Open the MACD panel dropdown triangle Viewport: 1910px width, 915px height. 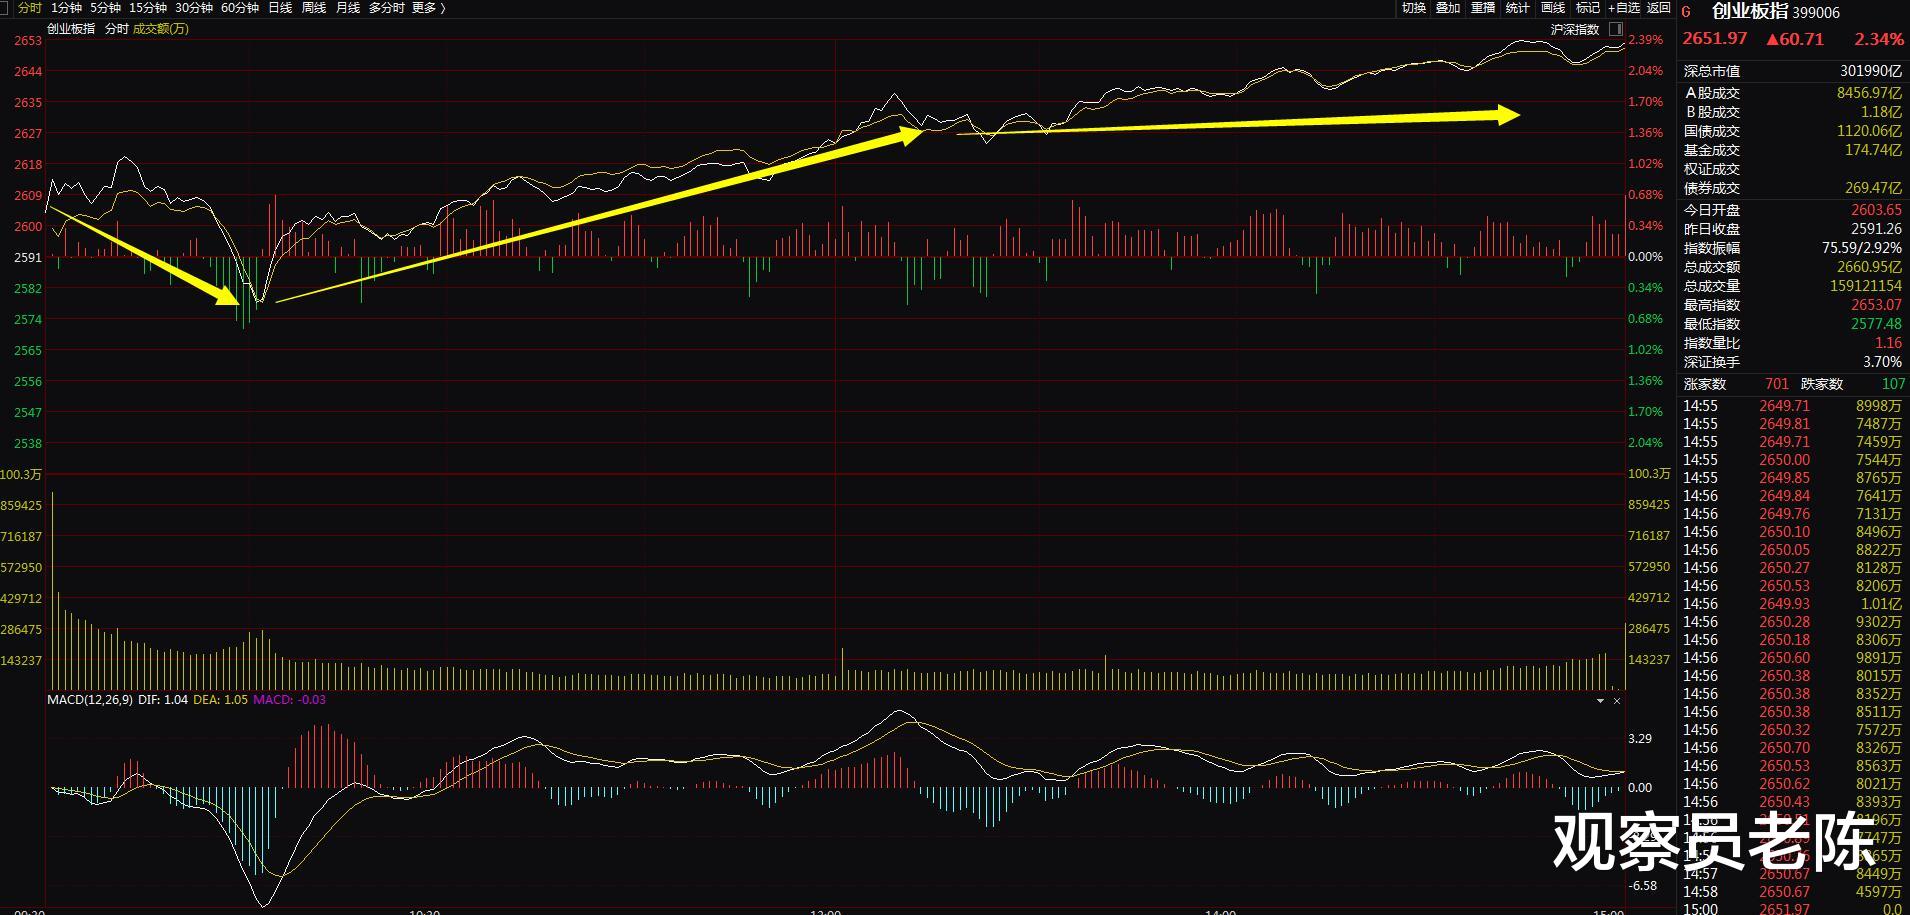point(1600,701)
